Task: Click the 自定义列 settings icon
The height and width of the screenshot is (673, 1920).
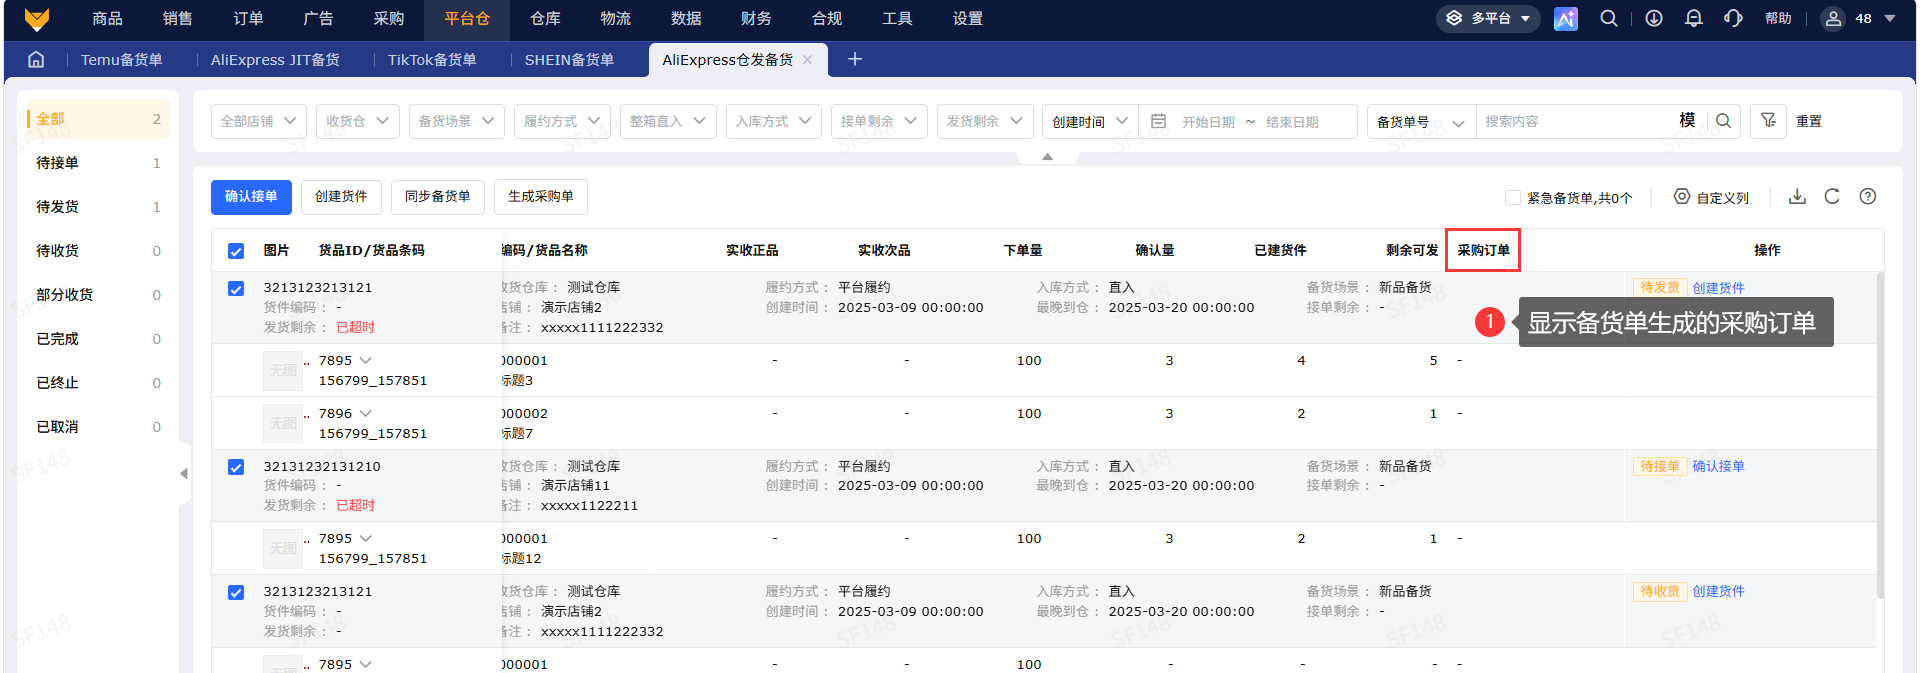Action: (x=1682, y=197)
